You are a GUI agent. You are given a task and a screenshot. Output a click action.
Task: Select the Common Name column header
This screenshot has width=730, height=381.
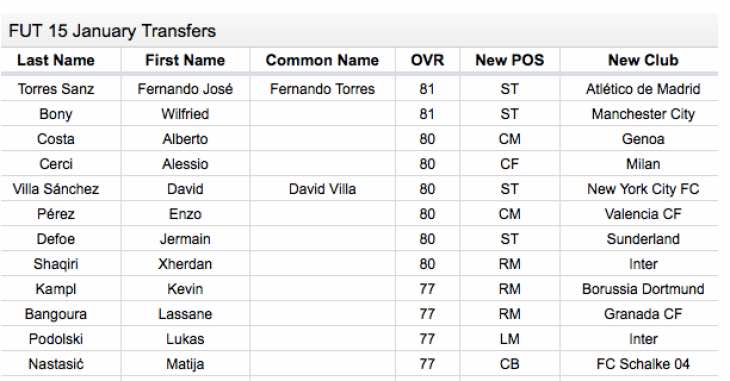tap(322, 60)
